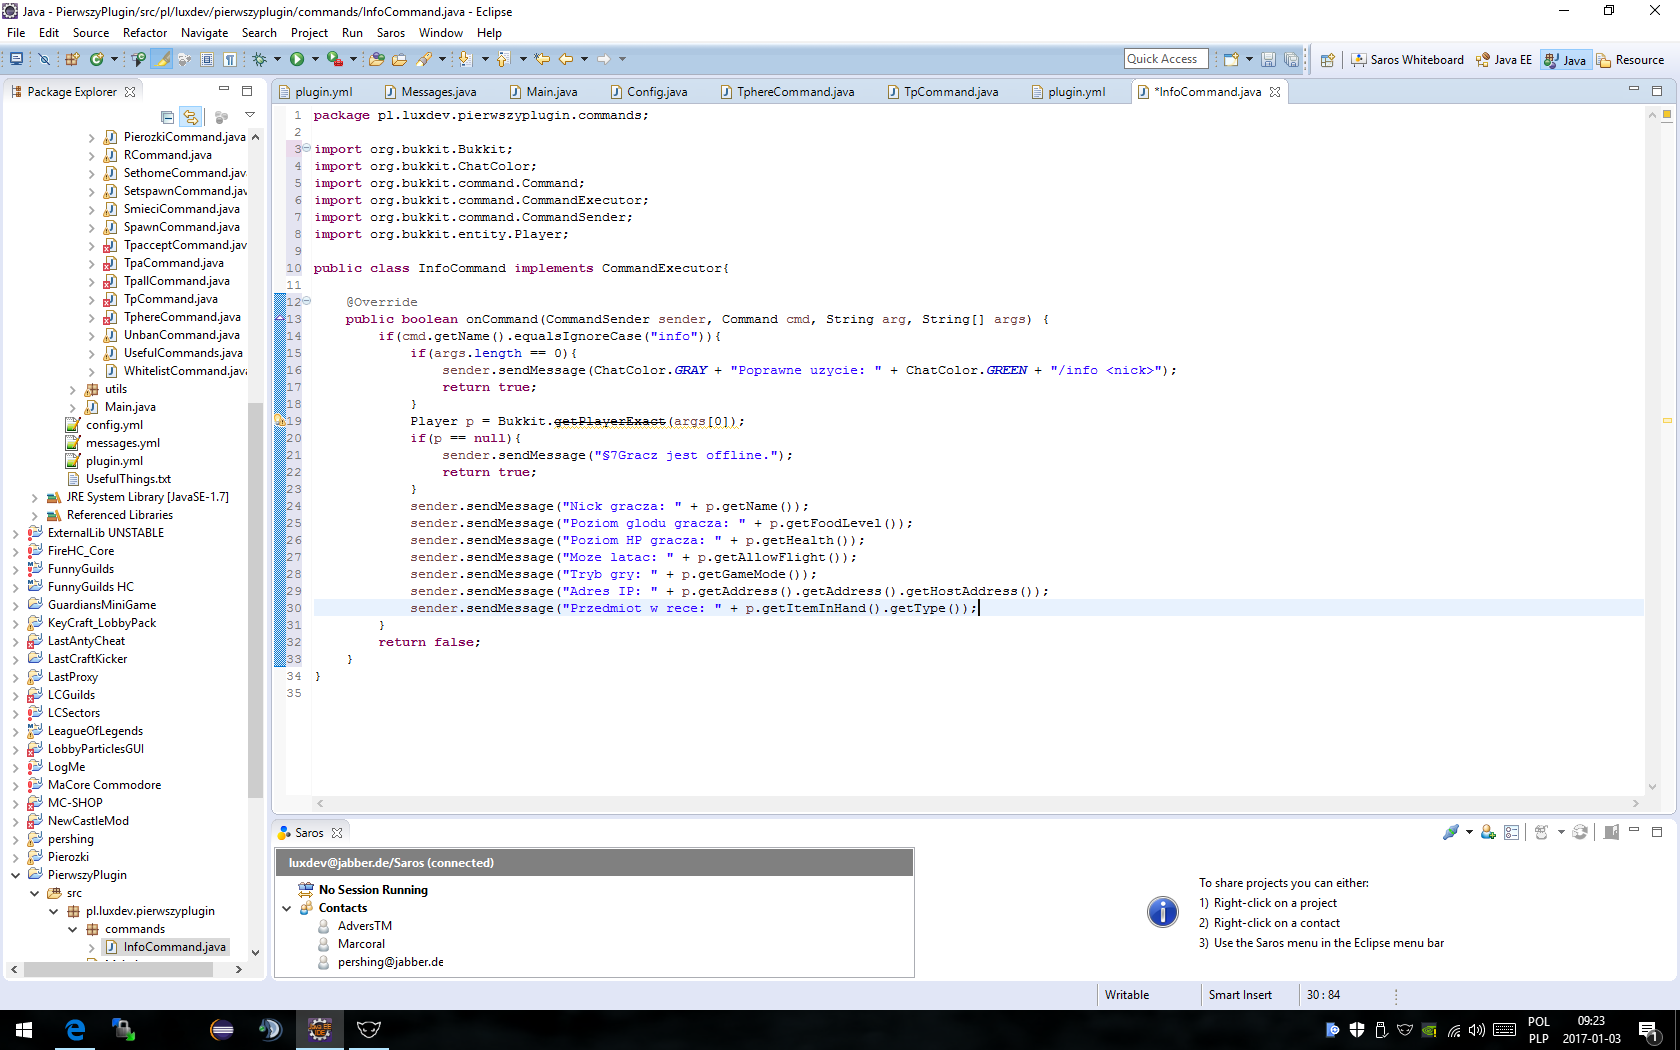Click the Add Contact icon in Saros view

[x=1488, y=832]
